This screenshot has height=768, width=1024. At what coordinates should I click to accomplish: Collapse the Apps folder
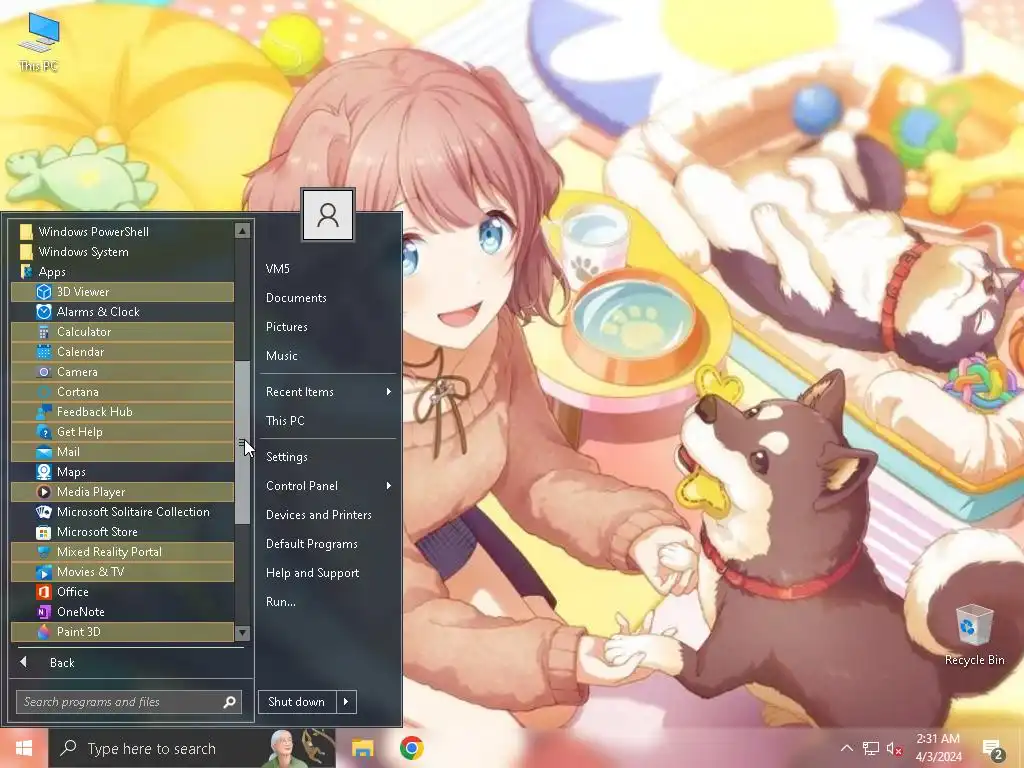click(123, 272)
